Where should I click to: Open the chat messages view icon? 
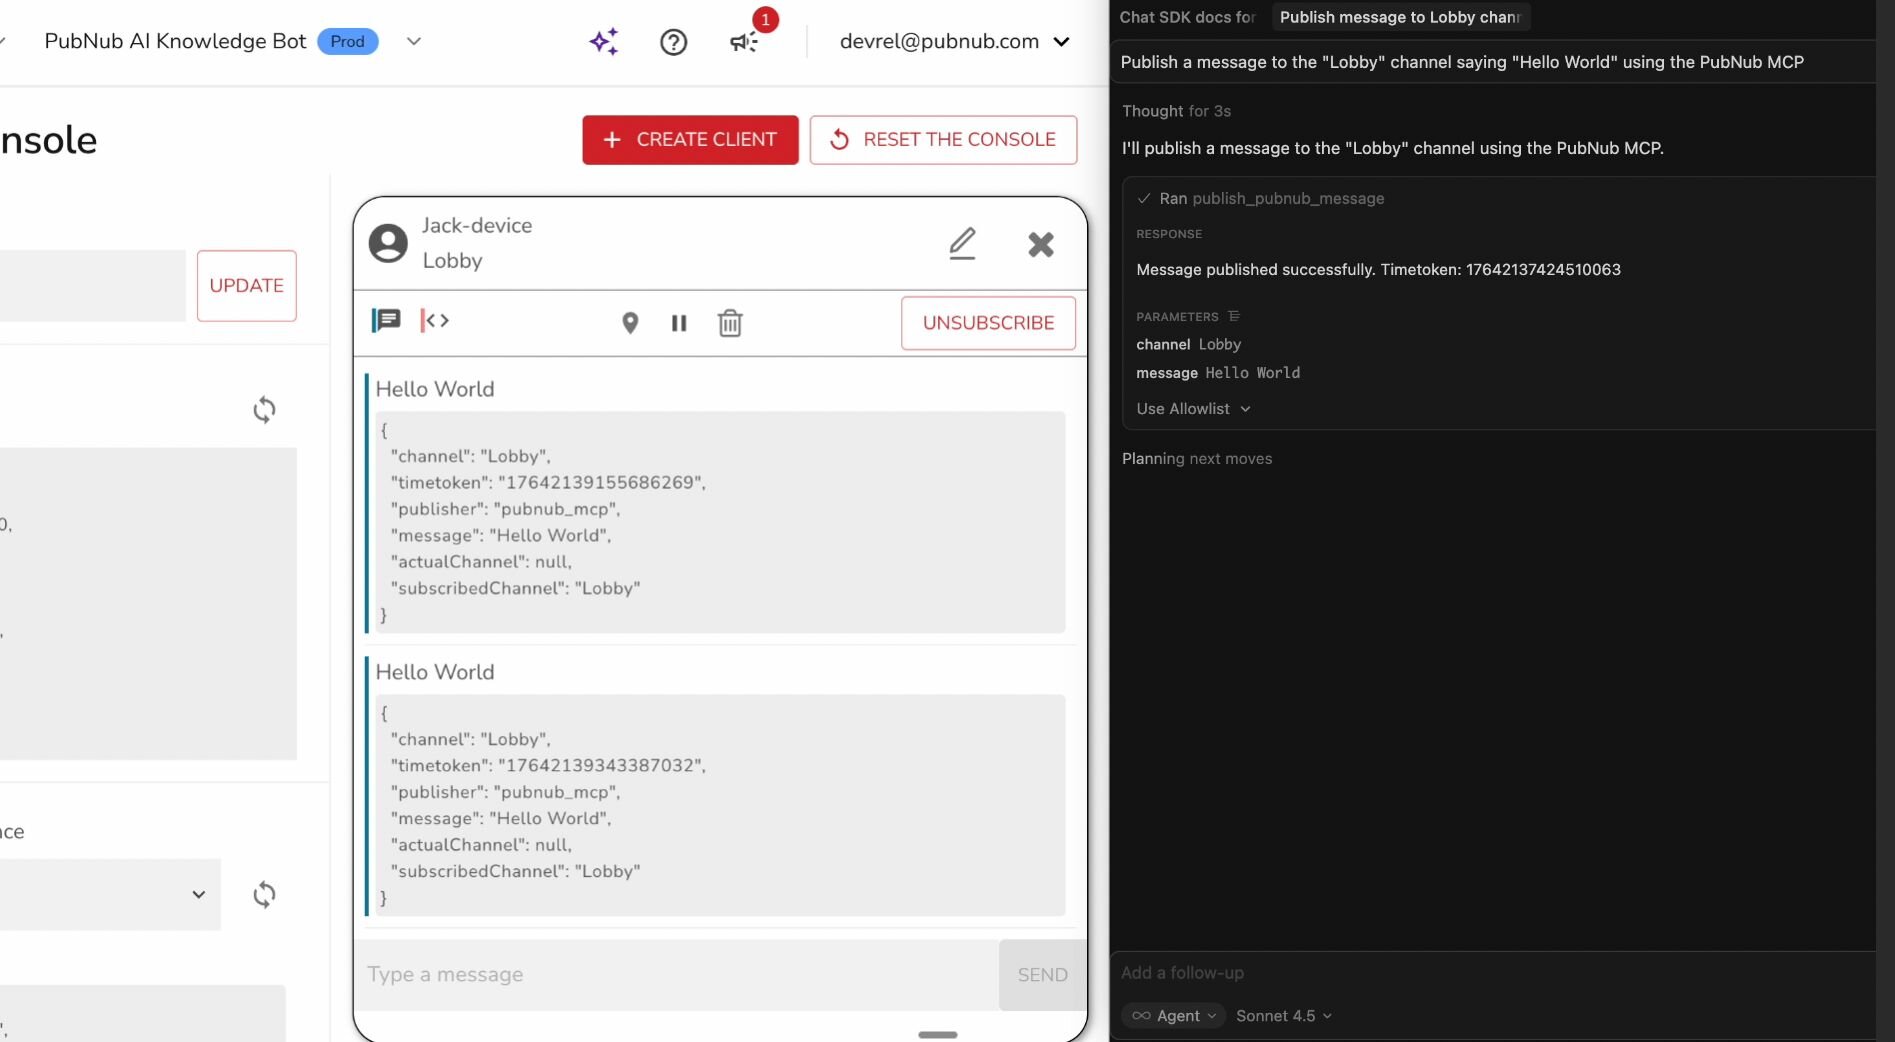tap(386, 320)
